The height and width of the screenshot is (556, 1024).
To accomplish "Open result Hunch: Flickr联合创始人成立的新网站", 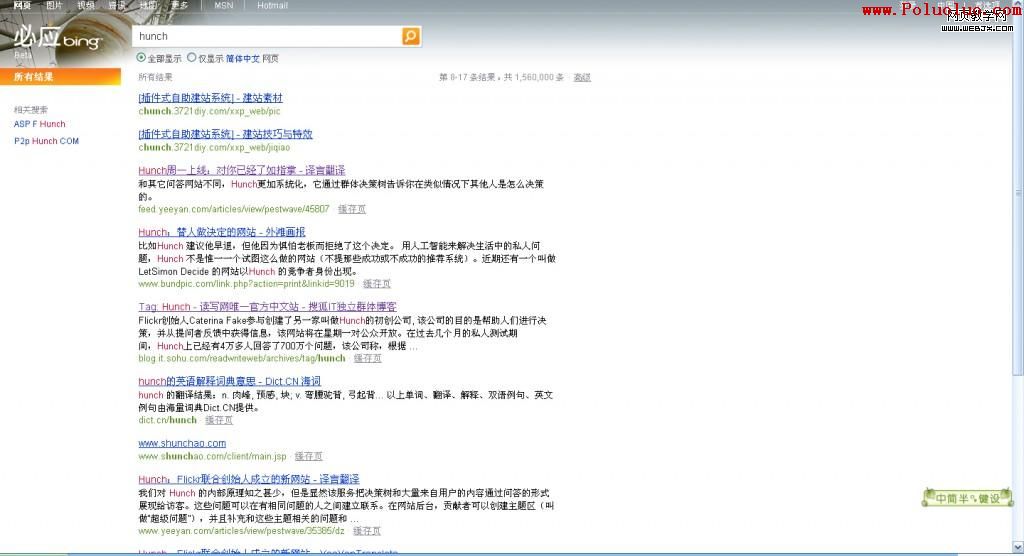I will [x=249, y=479].
